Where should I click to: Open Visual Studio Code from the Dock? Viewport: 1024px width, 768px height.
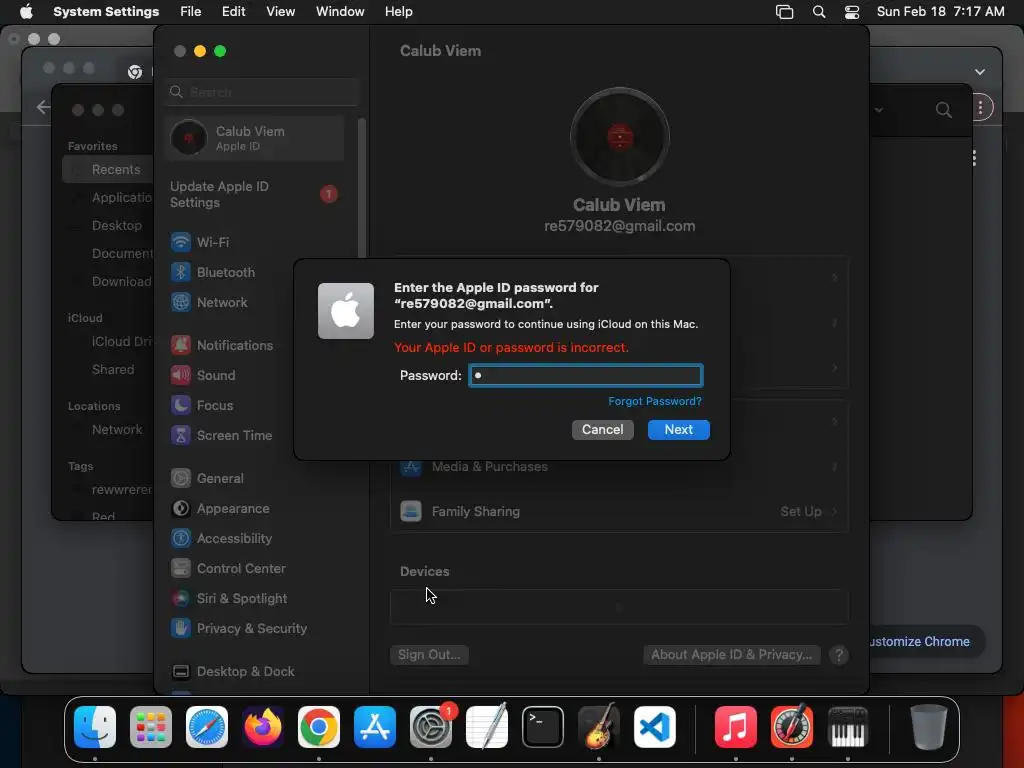click(654, 727)
